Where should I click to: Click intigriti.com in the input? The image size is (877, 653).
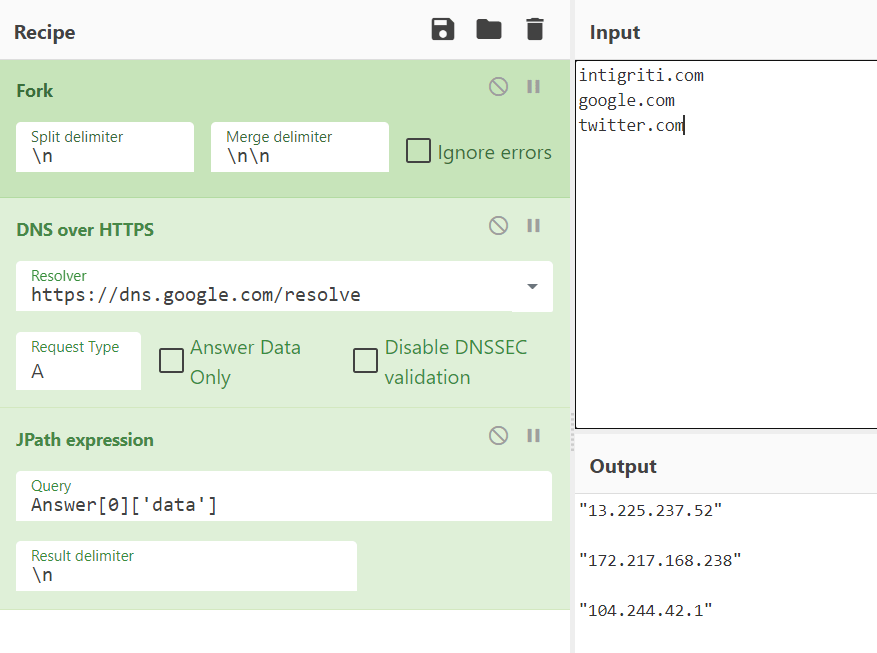point(641,75)
